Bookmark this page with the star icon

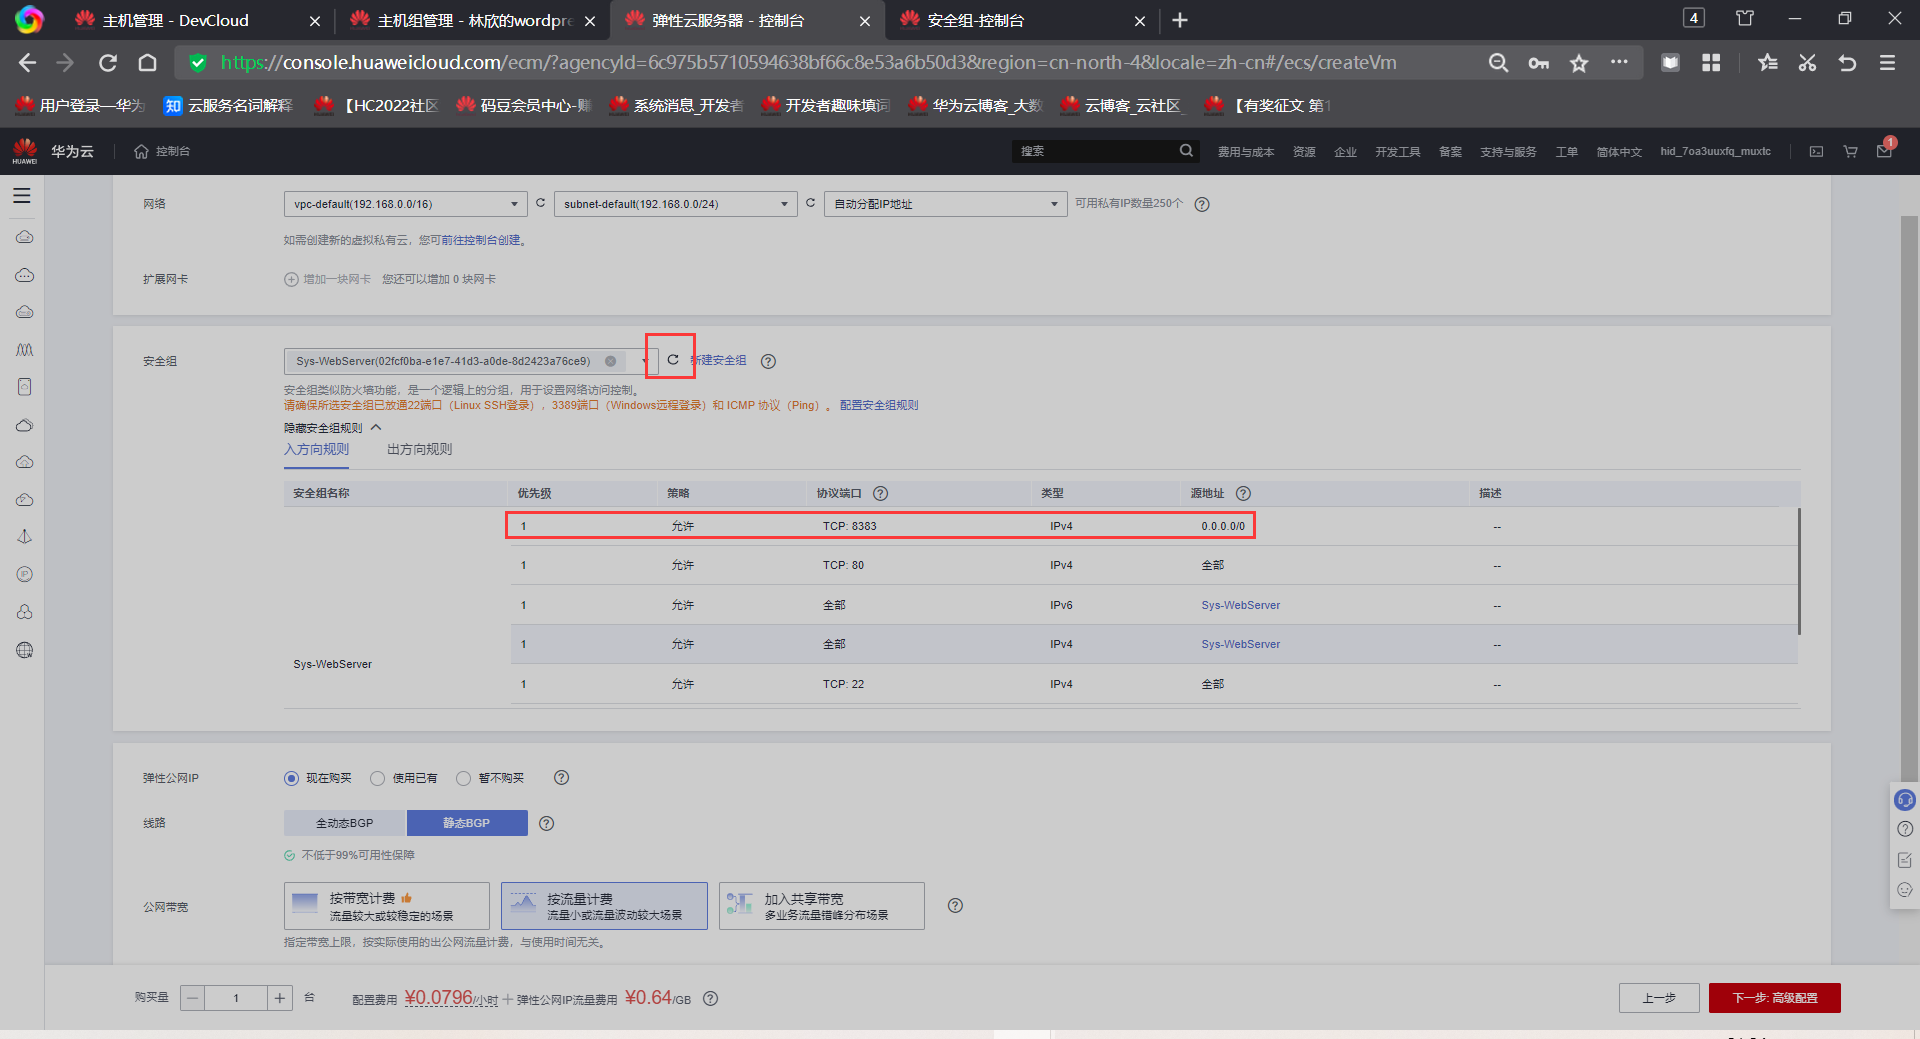[1579, 63]
